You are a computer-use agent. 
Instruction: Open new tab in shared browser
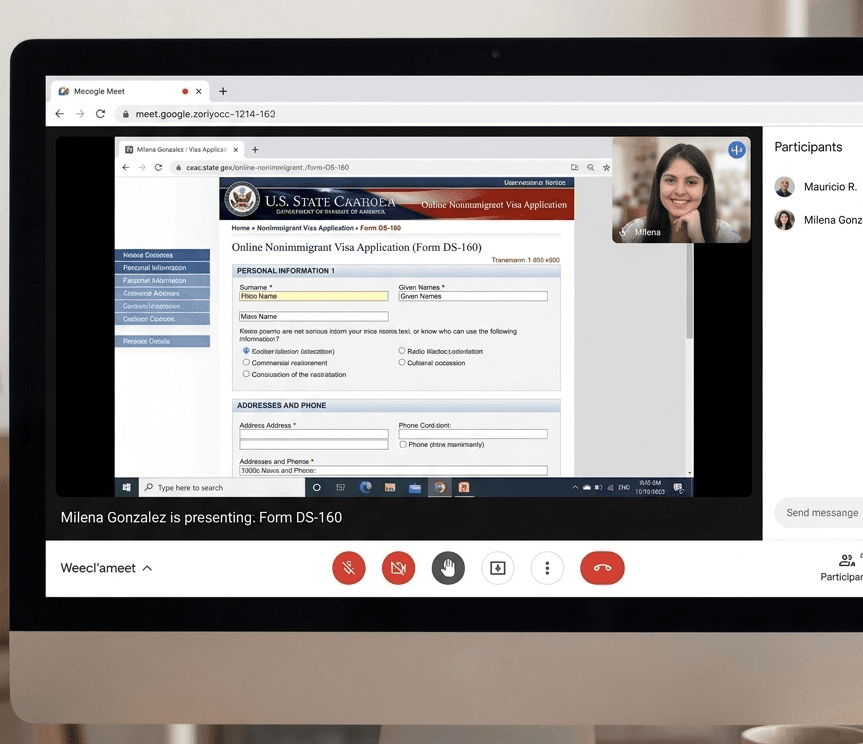point(255,150)
